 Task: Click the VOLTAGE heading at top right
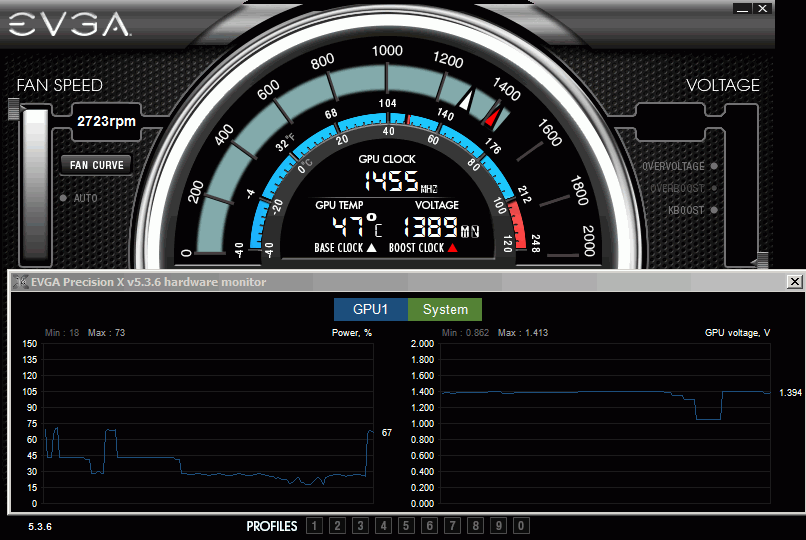[x=723, y=85]
